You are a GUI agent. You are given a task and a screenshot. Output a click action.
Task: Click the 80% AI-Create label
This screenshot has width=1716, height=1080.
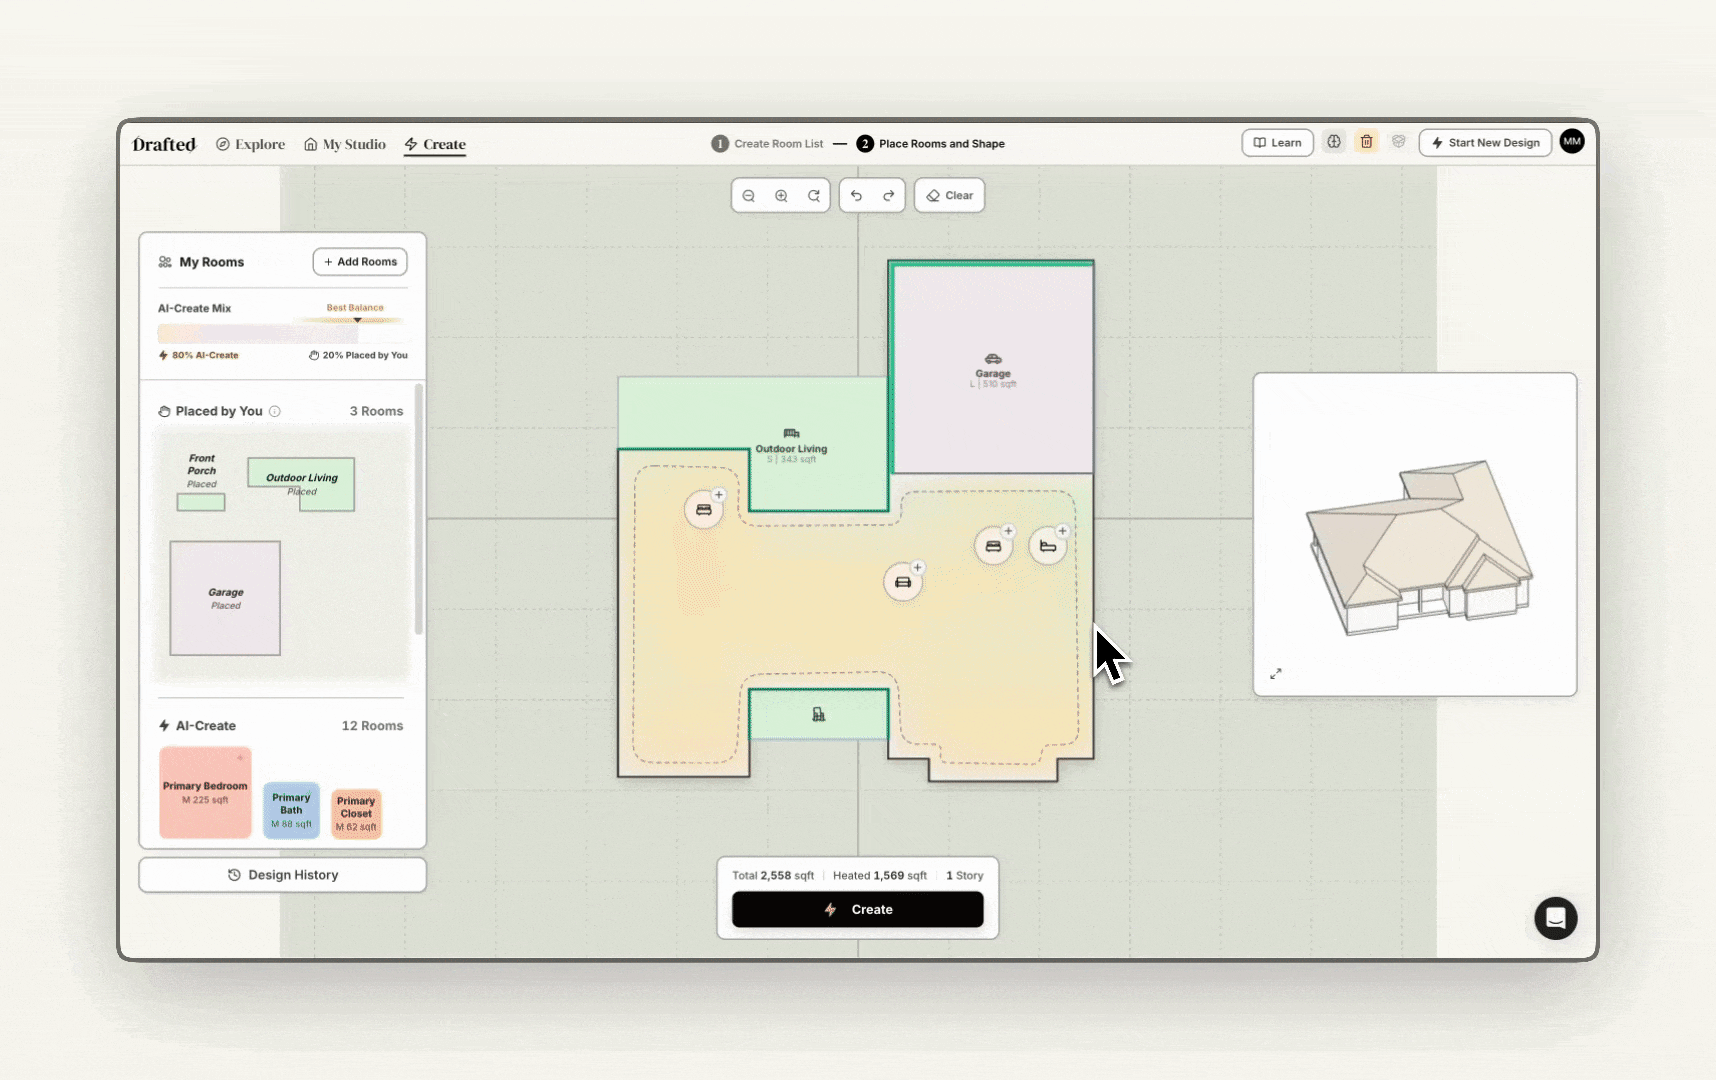(x=199, y=355)
